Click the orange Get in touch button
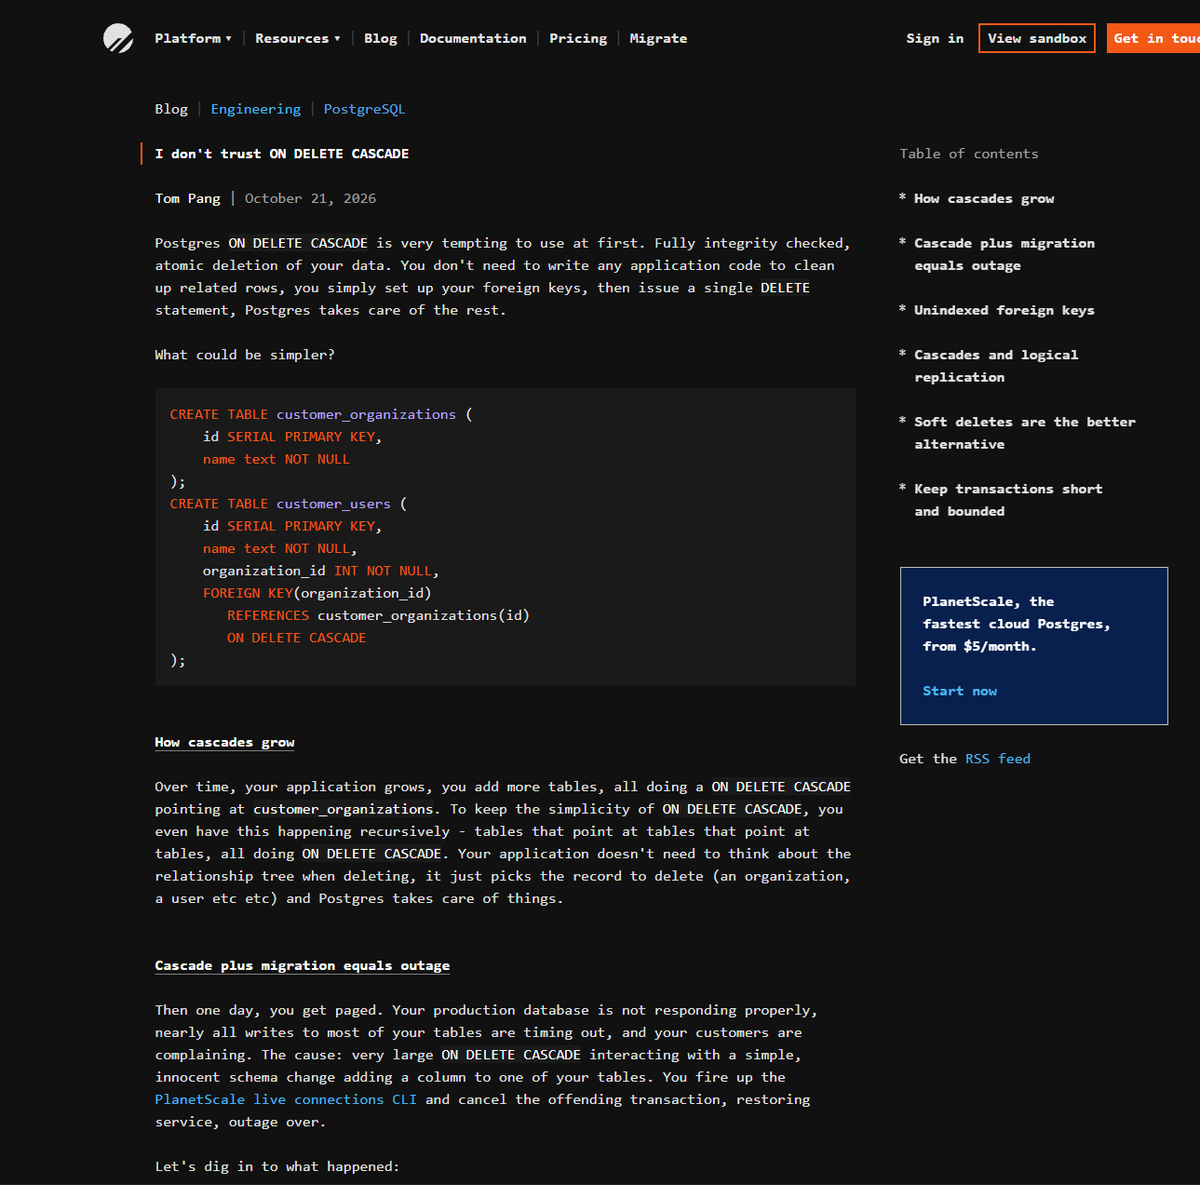Image resolution: width=1200 pixels, height=1185 pixels. point(1153,38)
